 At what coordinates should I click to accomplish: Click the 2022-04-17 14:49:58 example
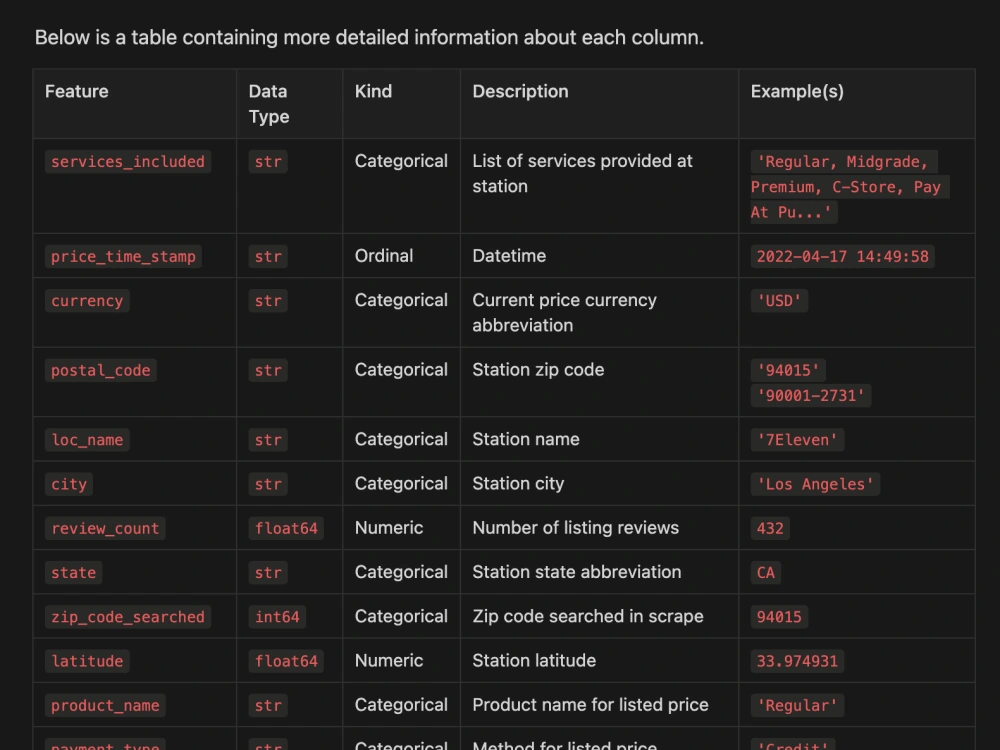click(842, 256)
